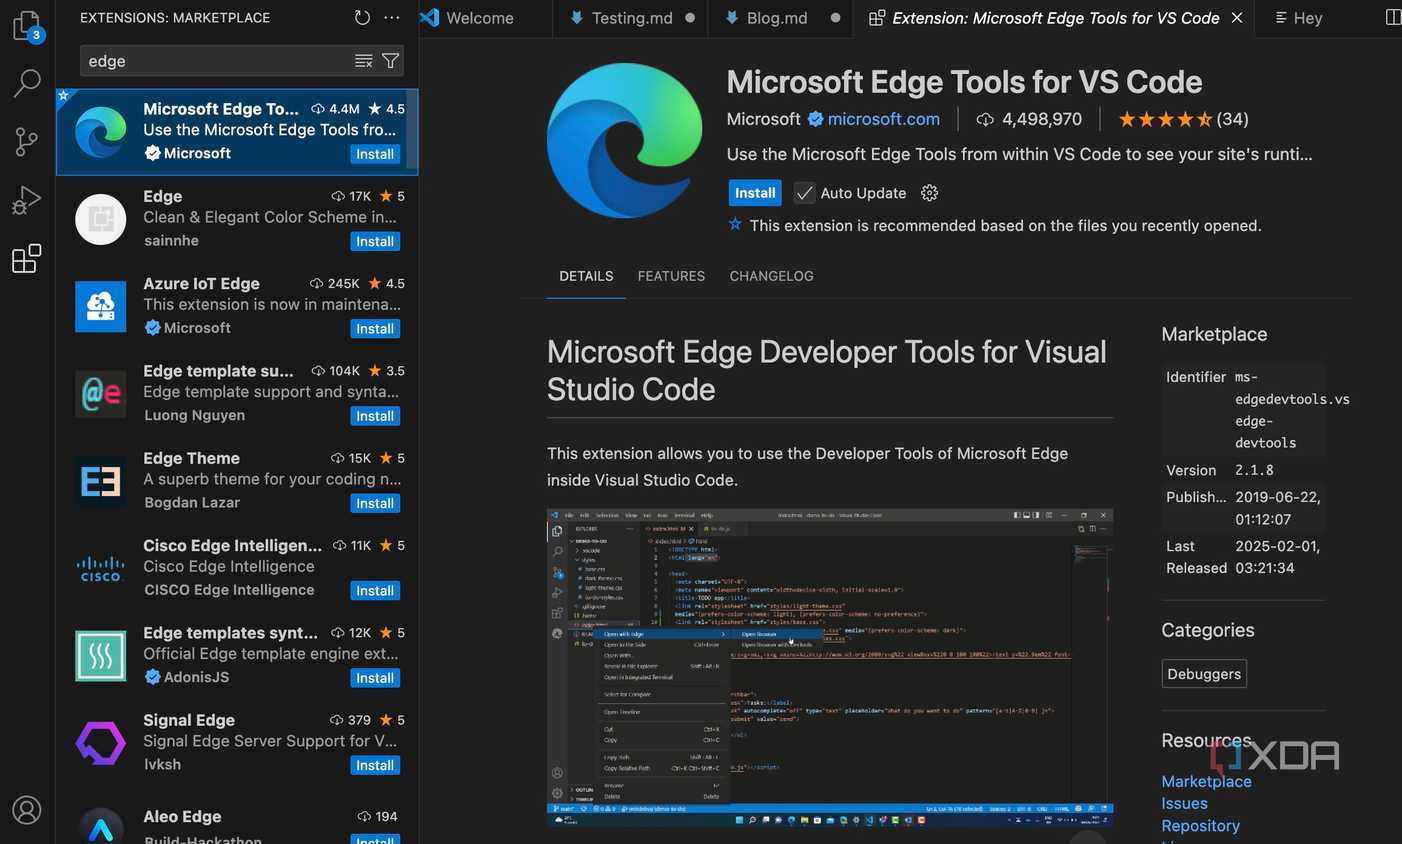Screen dimensions: 1402x844
Task: Open the CHANGELOG tab
Action: pos(771,276)
